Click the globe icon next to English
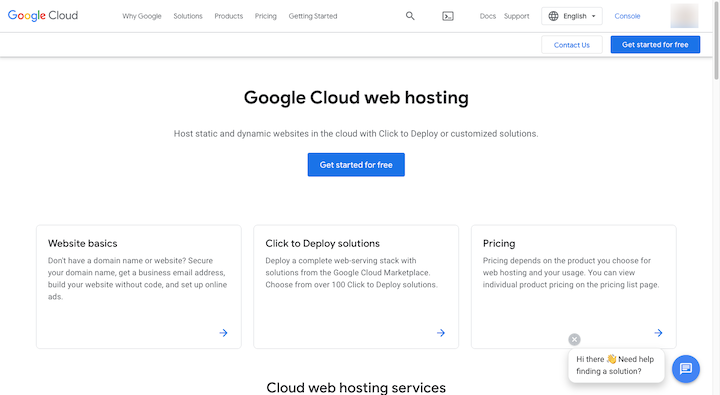 (554, 16)
